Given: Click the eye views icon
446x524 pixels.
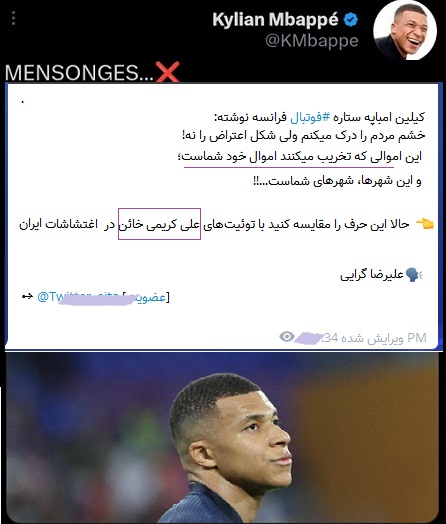Looking at the screenshot, I should coord(287,337).
